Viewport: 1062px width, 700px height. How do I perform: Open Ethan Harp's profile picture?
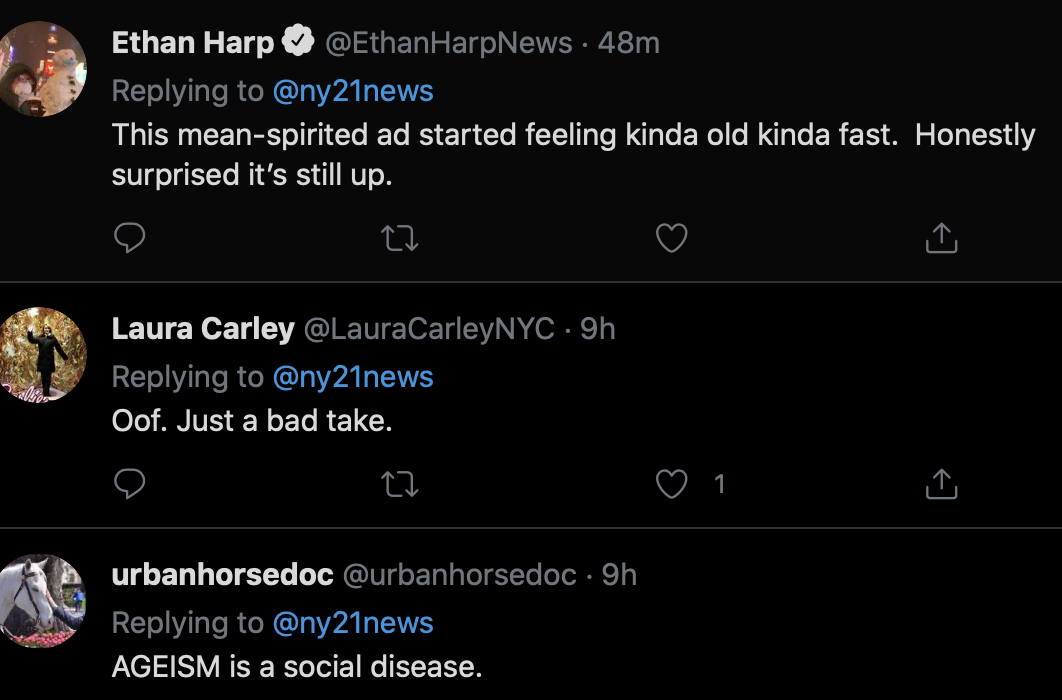click(x=42, y=70)
